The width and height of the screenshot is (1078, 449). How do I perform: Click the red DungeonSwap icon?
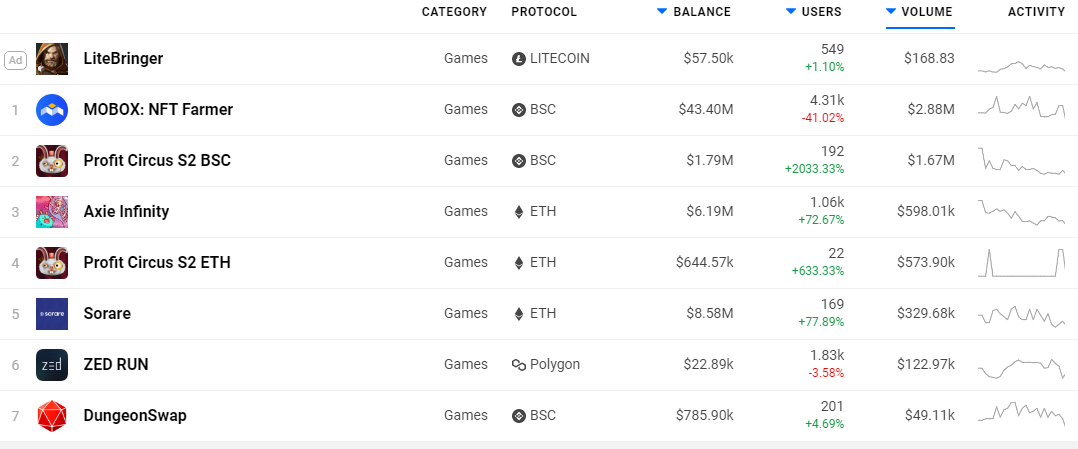point(52,416)
